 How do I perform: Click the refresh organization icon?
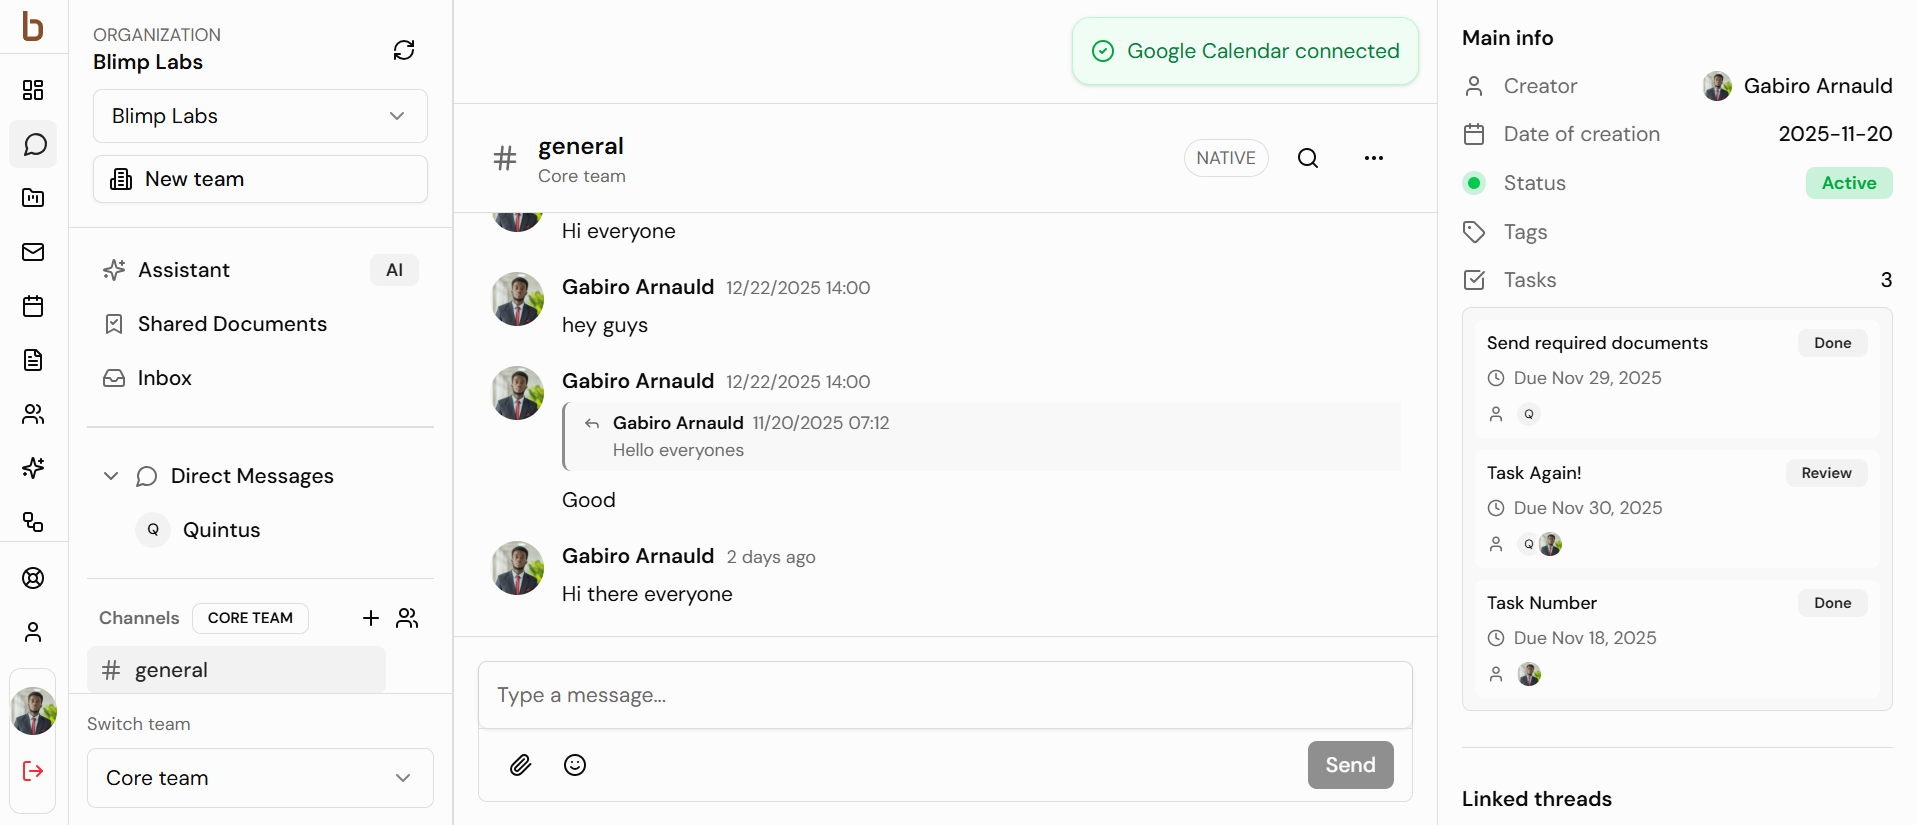tap(403, 50)
